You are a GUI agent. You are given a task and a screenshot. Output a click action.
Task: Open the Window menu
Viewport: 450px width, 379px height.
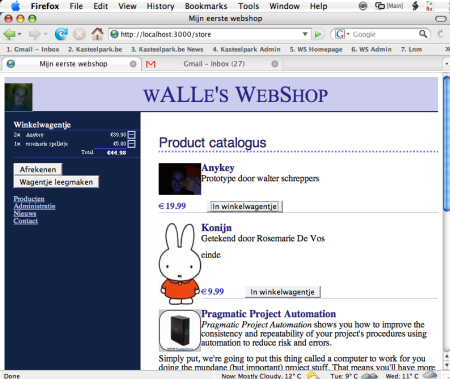pos(284,6)
